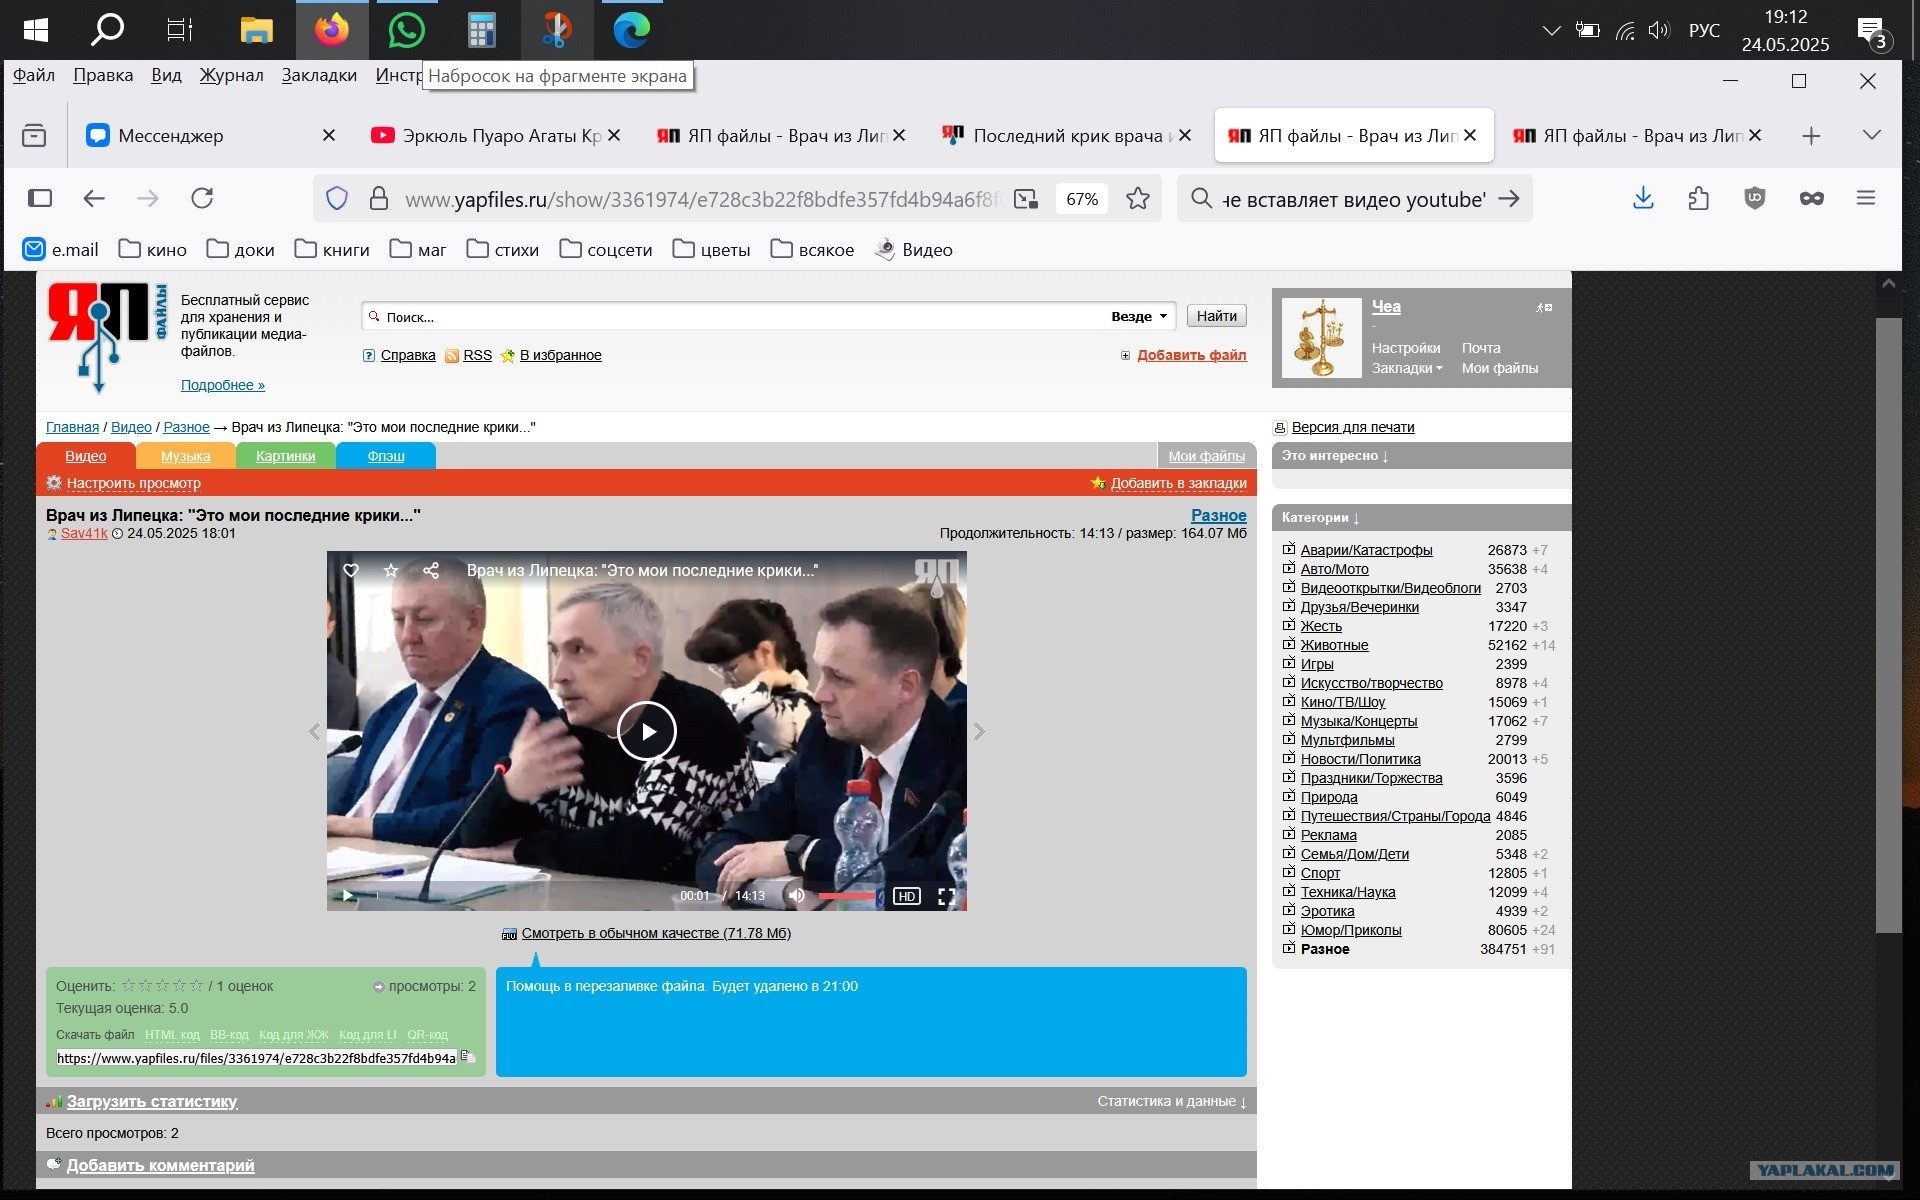Open 'кино' bookmarks folder
This screenshot has width=1920, height=1200.
pos(153,250)
